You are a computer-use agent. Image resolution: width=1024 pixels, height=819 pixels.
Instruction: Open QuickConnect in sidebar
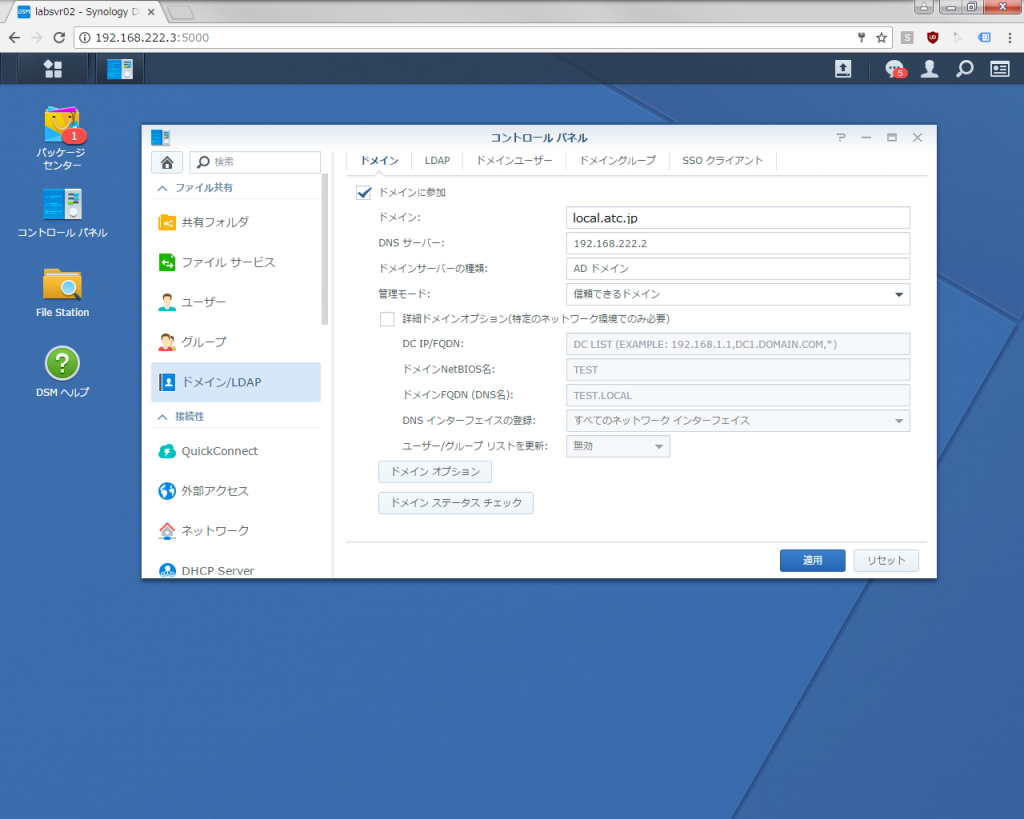point(236,451)
